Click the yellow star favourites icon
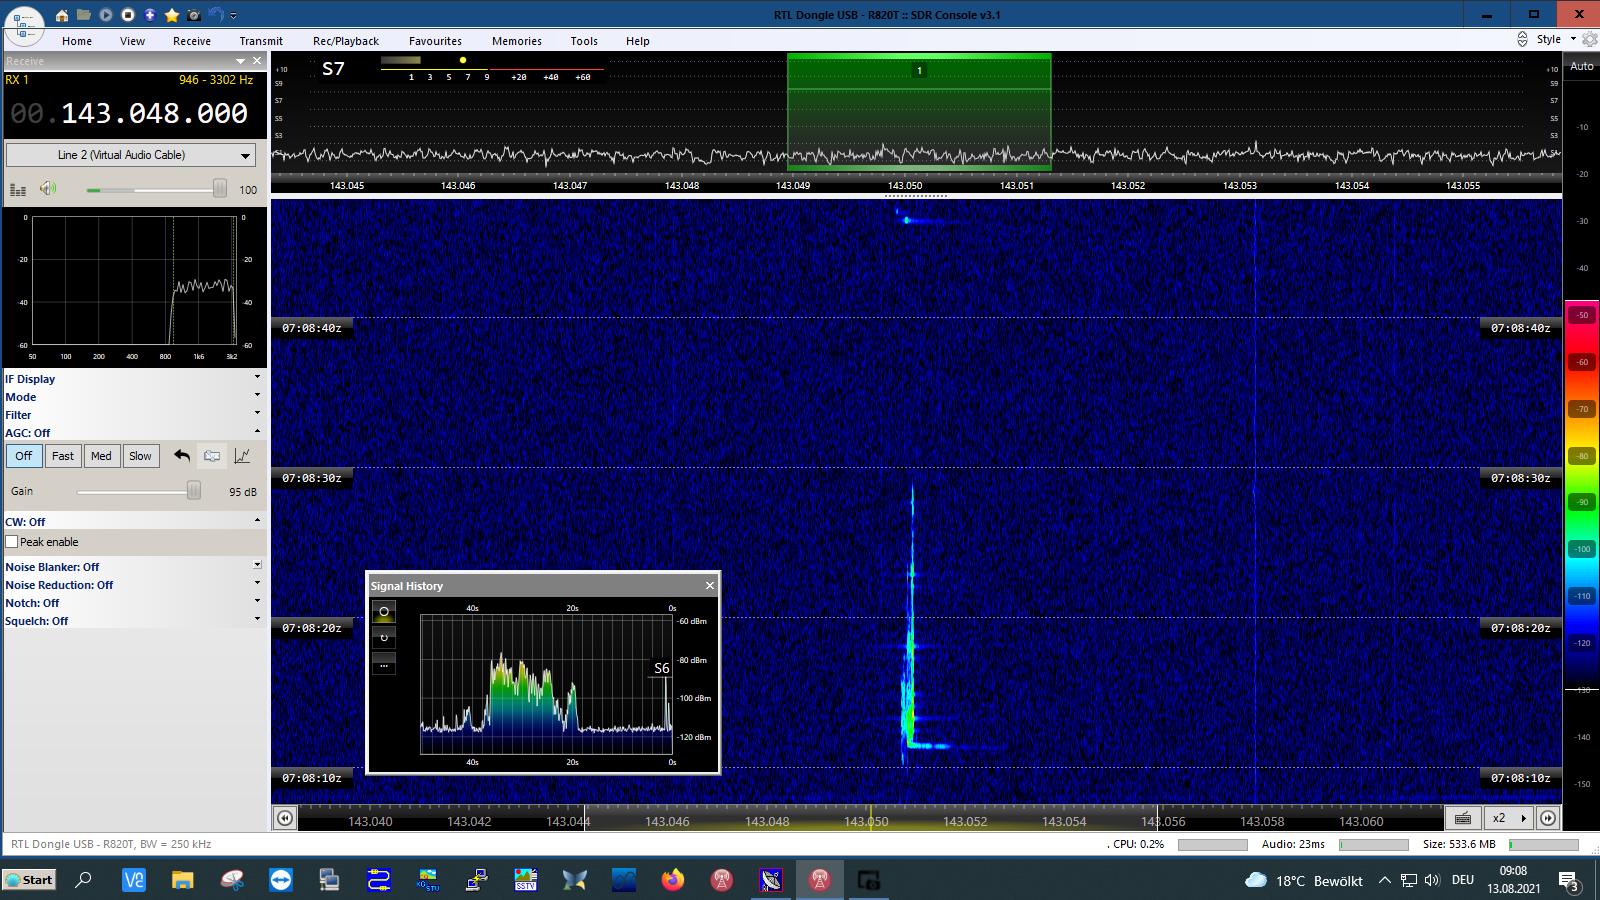Screen dimensions: 1600x900 click(x=172, y=15)
